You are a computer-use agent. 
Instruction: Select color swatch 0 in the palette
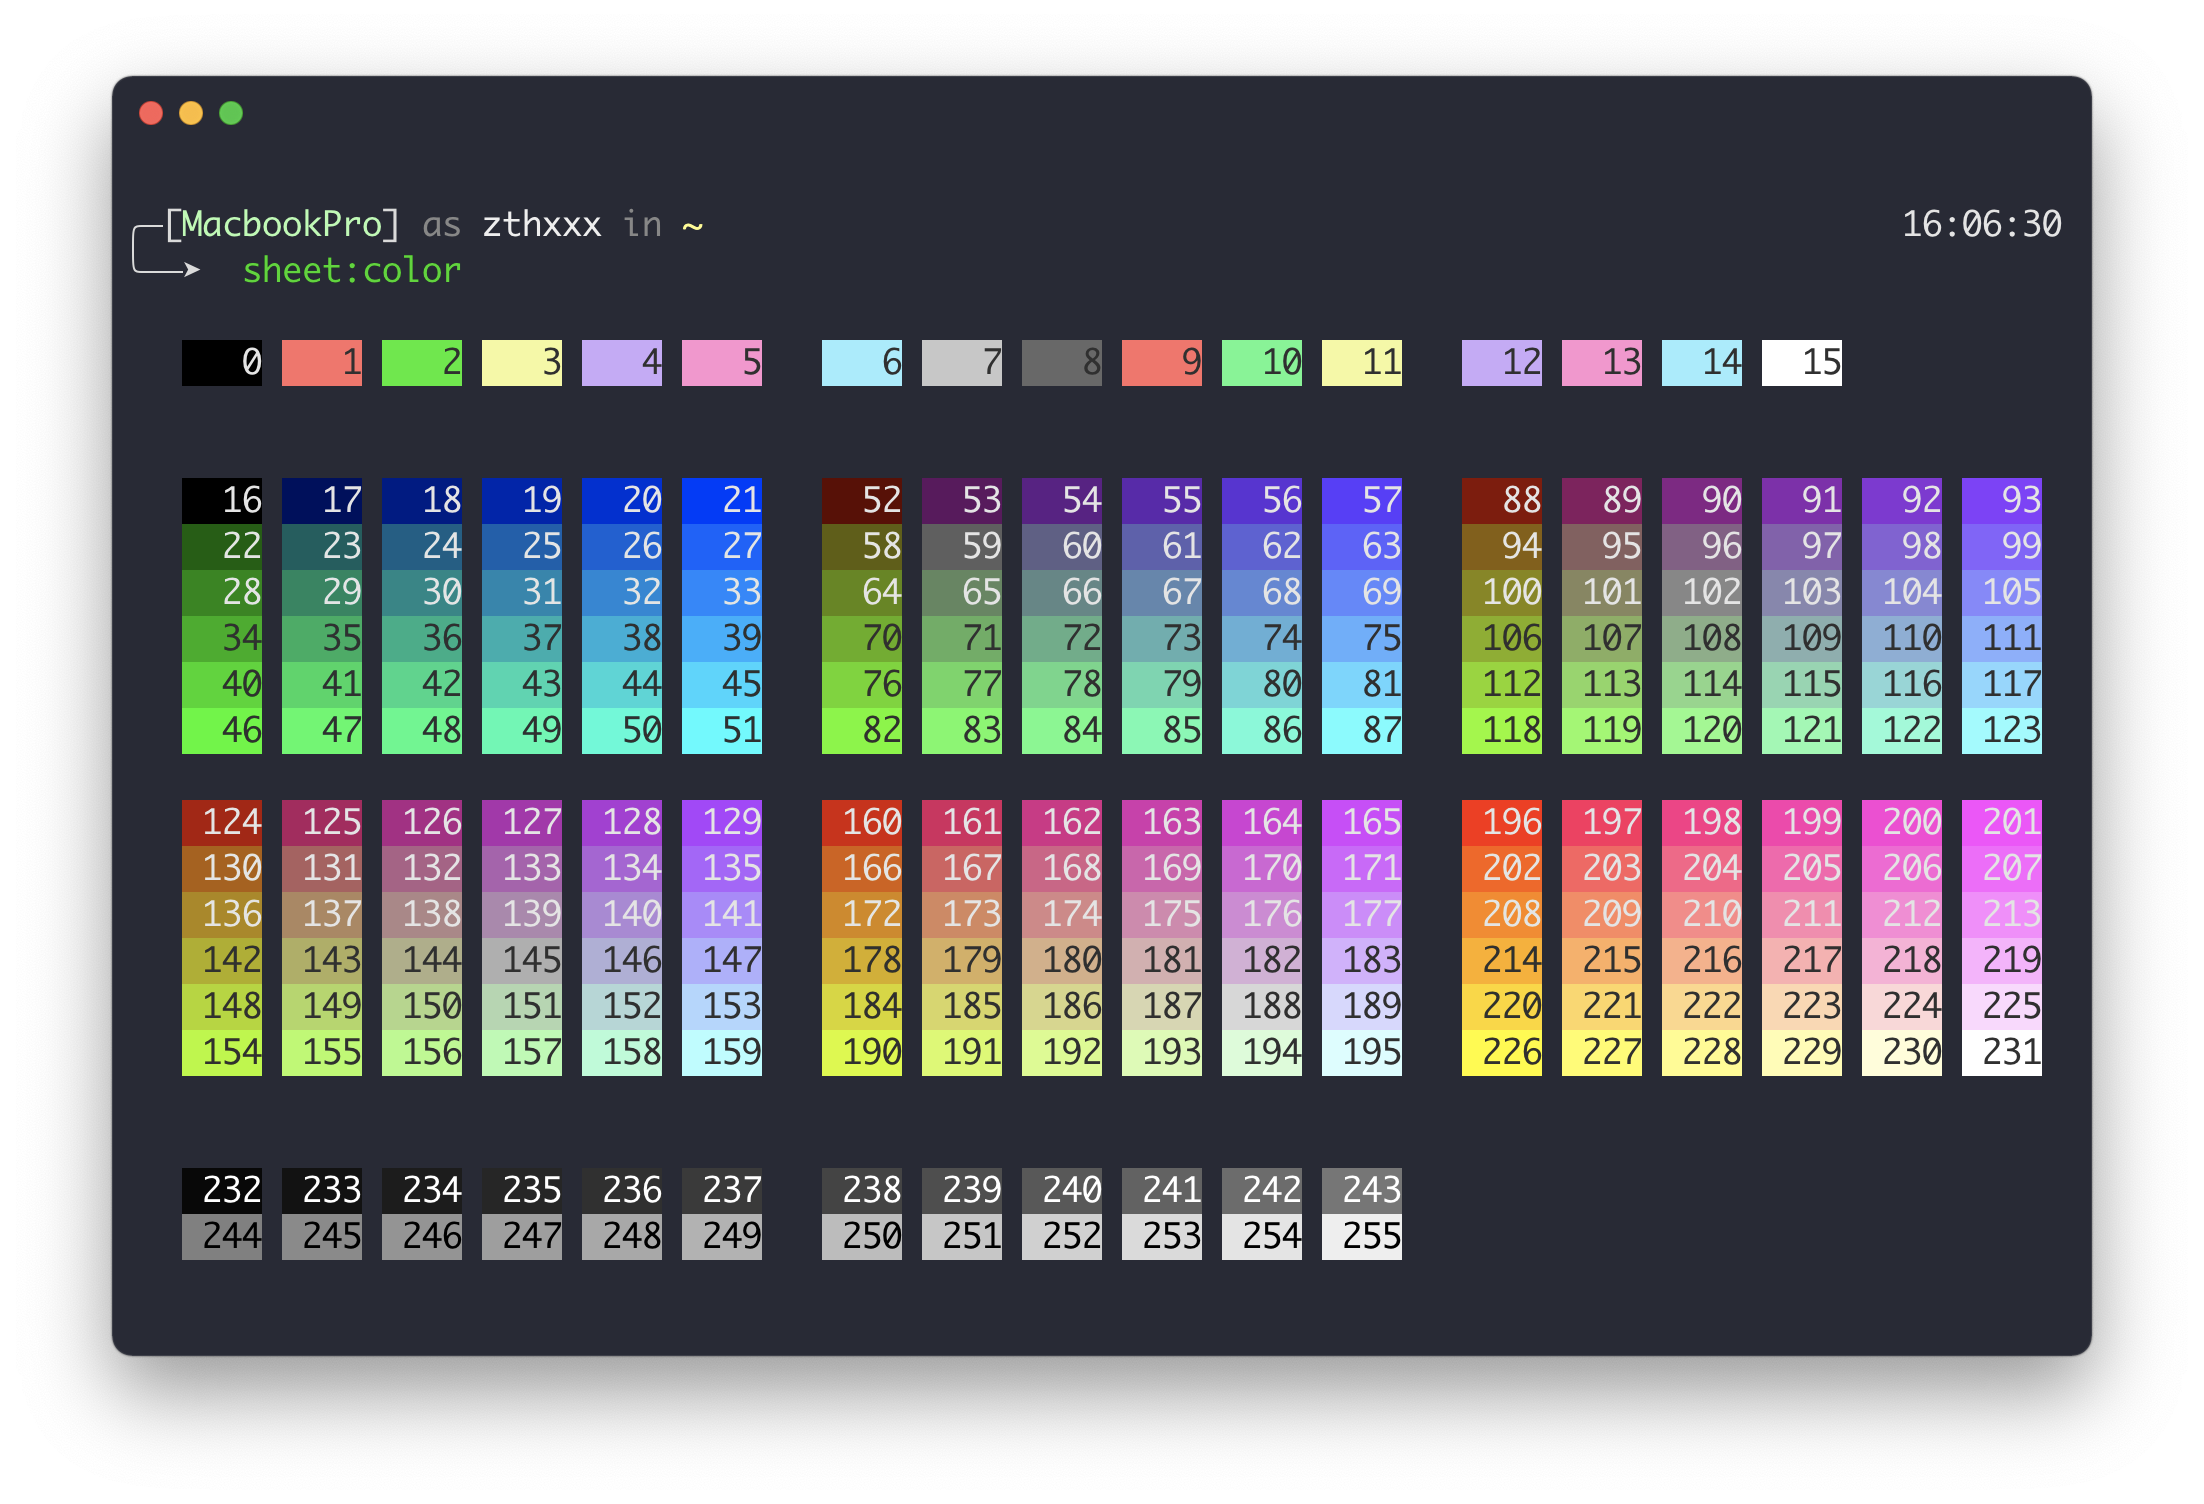pos(221,364)
